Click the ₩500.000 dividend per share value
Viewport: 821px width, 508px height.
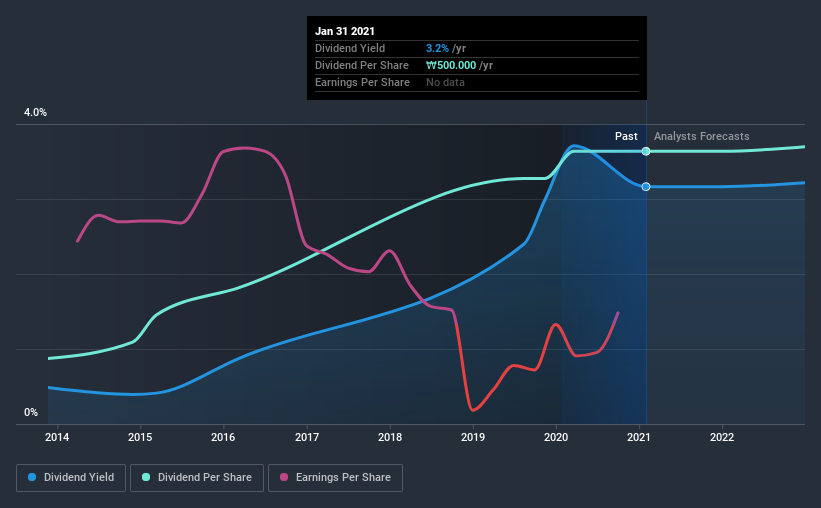(x=451, y=65)
